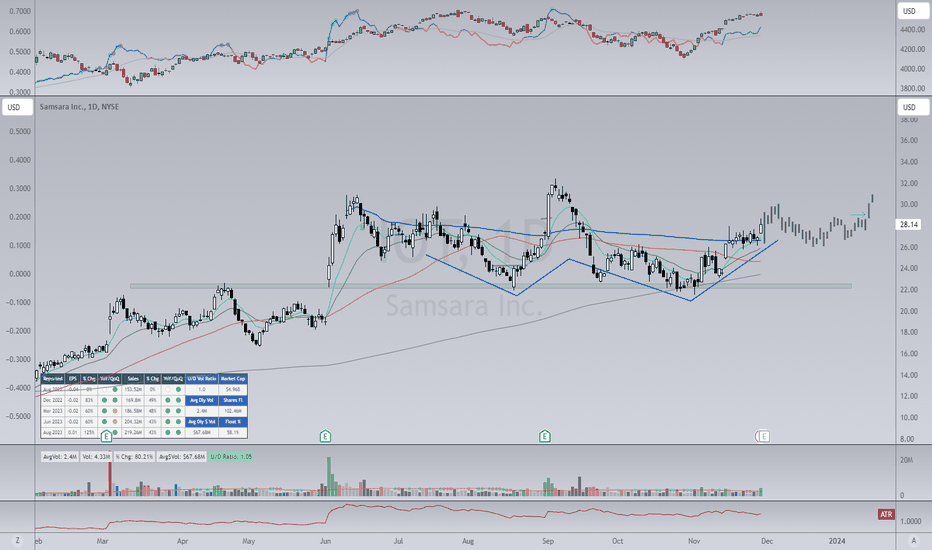Click the Sales column header
The image size is (932, 550).
click(x=133, y=379)
